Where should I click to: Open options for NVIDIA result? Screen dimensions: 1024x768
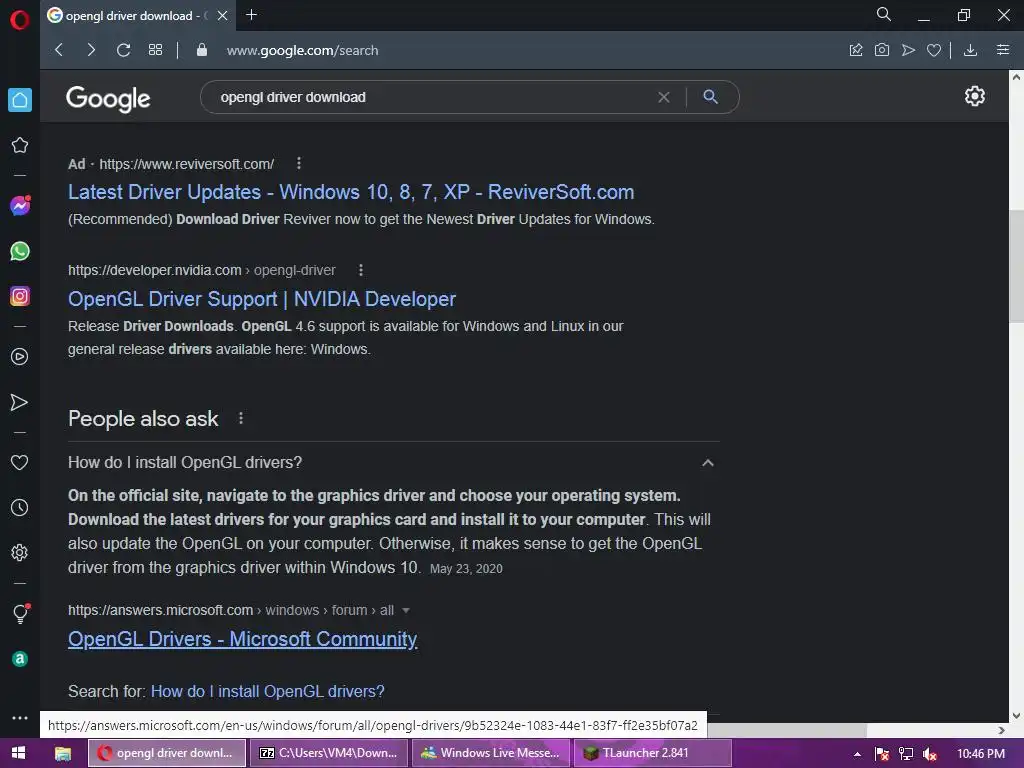point(361,270)
